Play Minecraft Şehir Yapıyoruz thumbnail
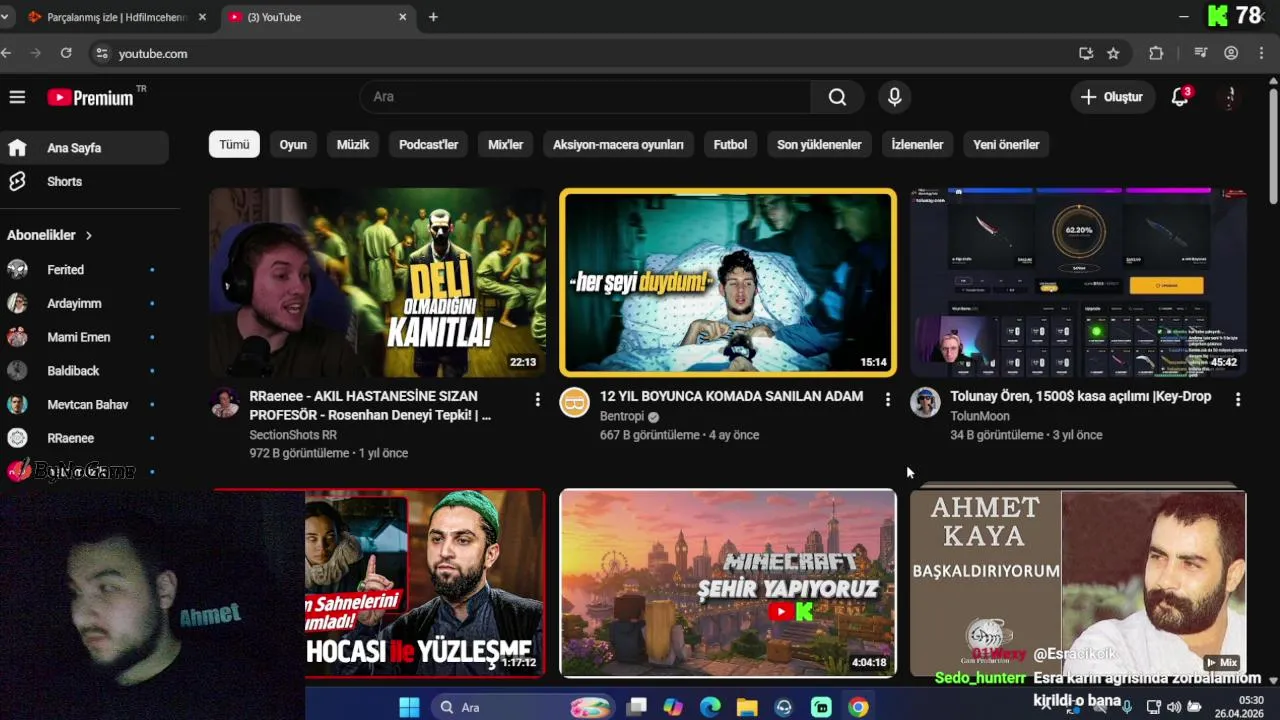1280x720 pixels. pyautogui.click(x=728, y=583)
